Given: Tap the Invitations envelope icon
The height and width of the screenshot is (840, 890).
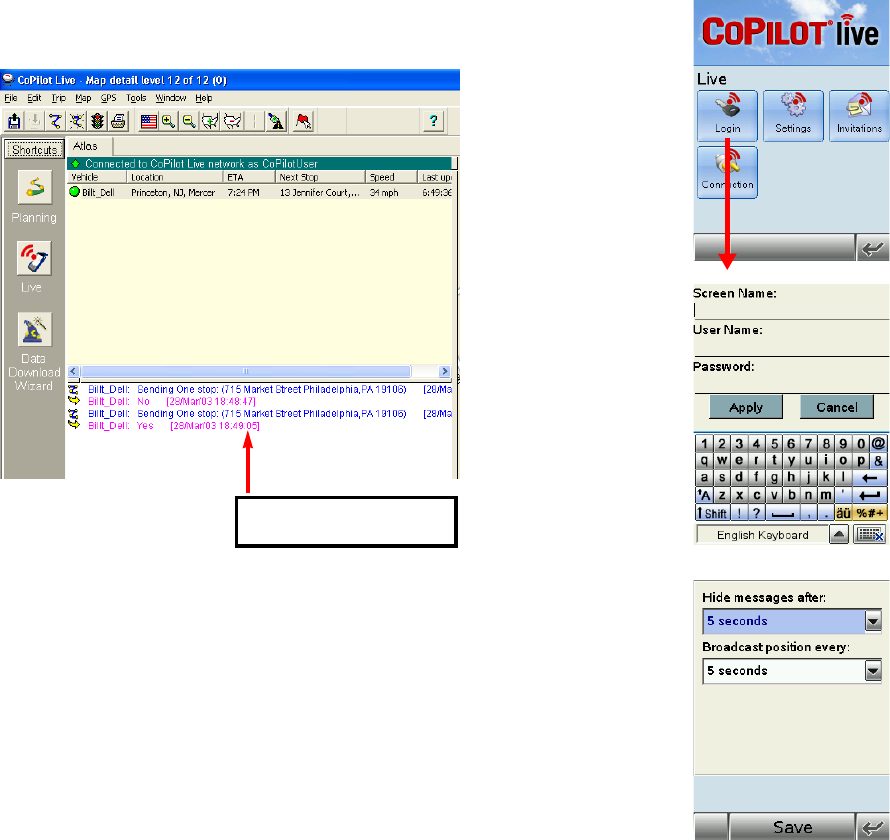Looking at the screenshot, I should pos(859,115).
